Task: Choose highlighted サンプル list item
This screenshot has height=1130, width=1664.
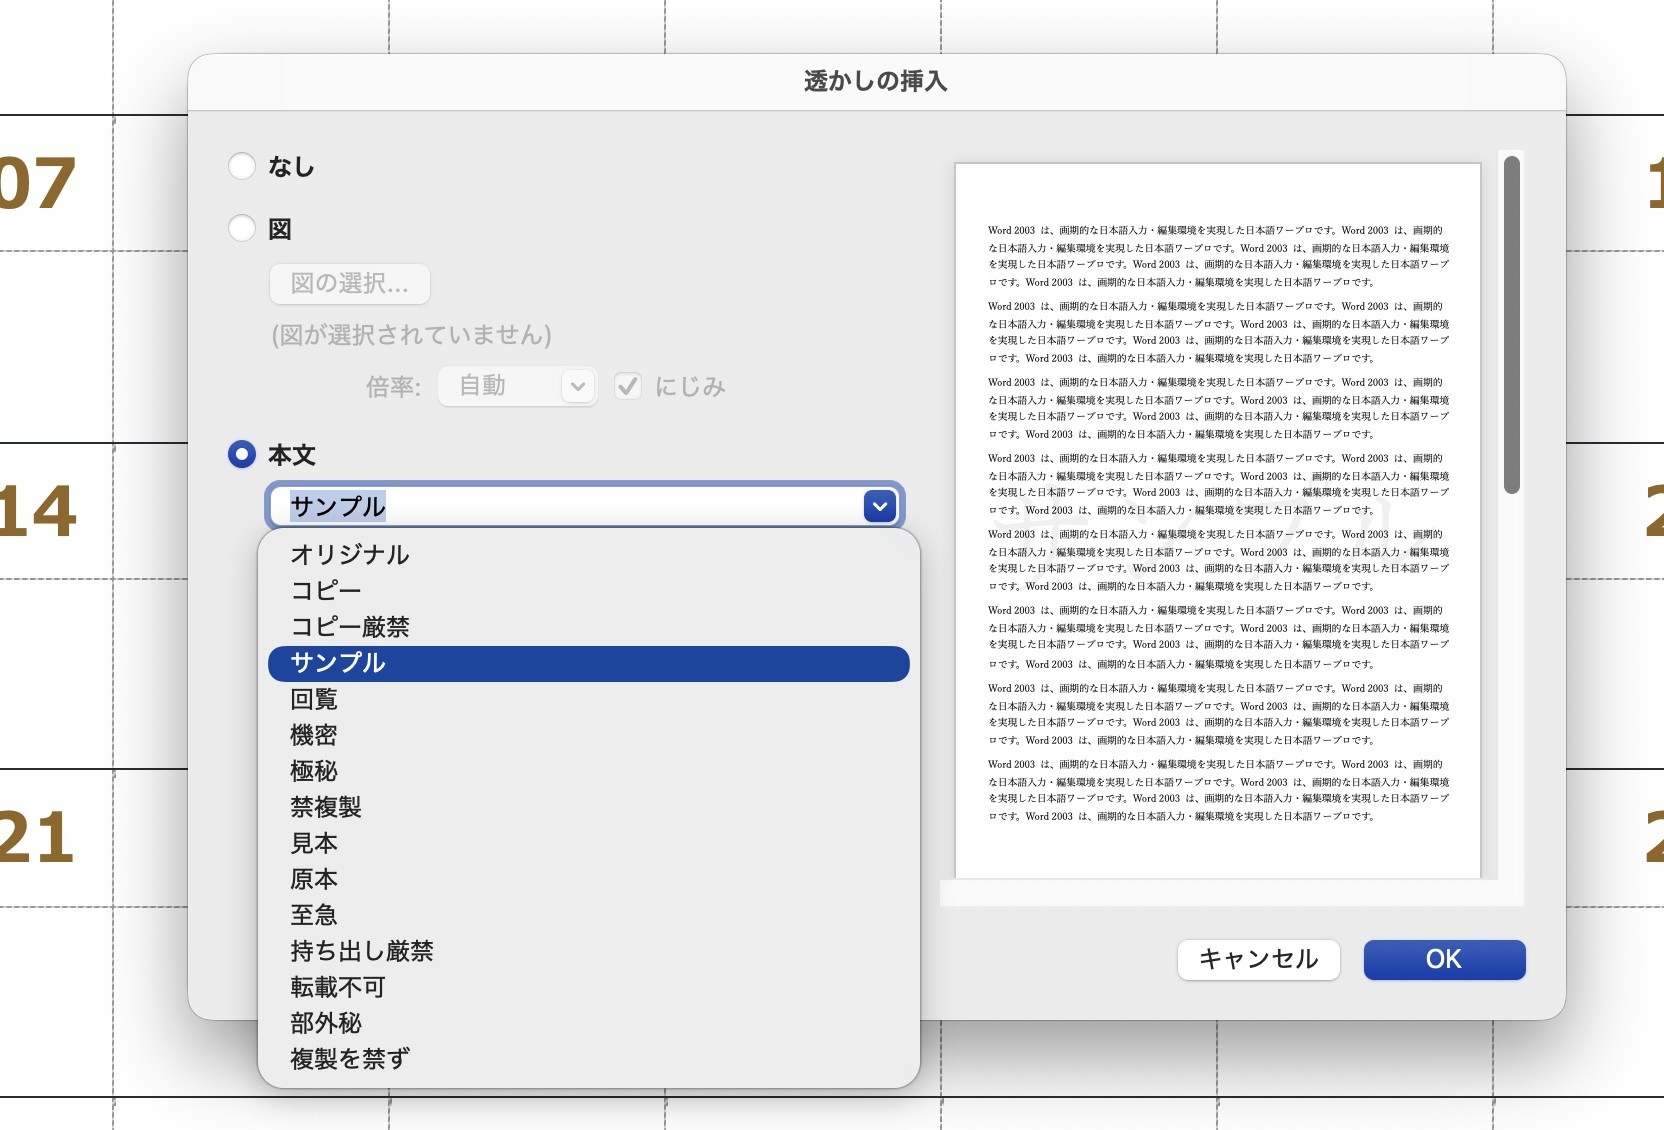Action: (x=589, y=663)
